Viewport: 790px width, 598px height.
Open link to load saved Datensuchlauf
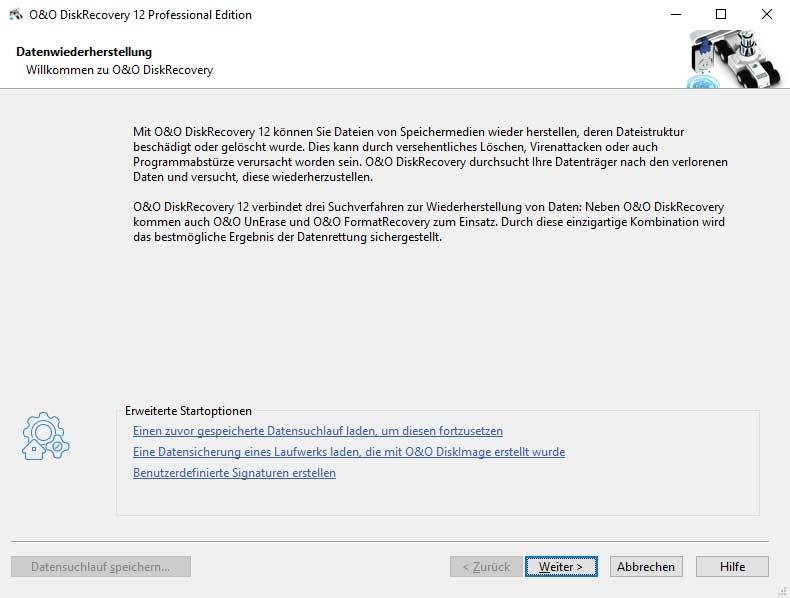(317, 431)
